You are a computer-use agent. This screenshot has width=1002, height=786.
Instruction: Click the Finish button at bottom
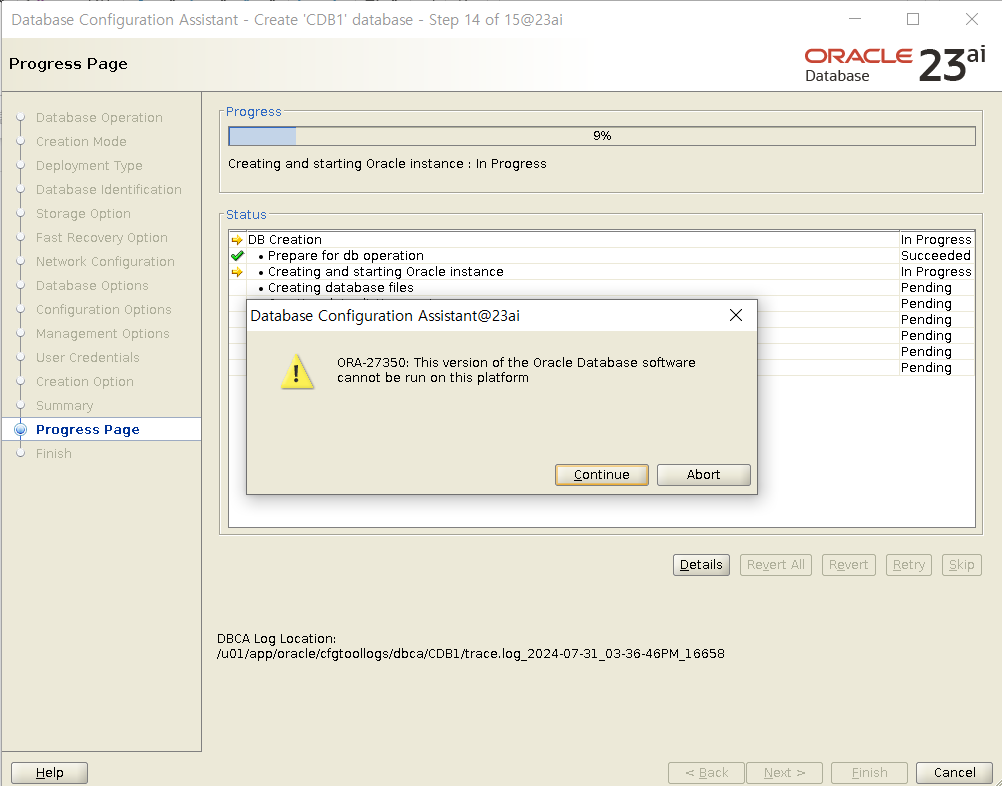pyautogui.click(x=869, y=773)
